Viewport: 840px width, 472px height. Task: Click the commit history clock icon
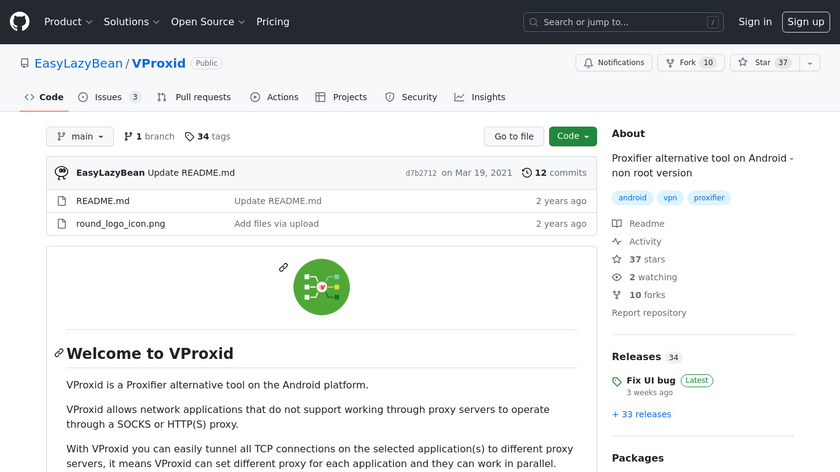click(x=527, y=173)
